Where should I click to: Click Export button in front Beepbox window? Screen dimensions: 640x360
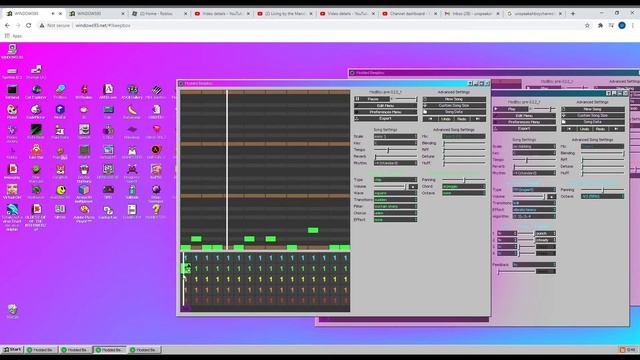tap(386, 118)
